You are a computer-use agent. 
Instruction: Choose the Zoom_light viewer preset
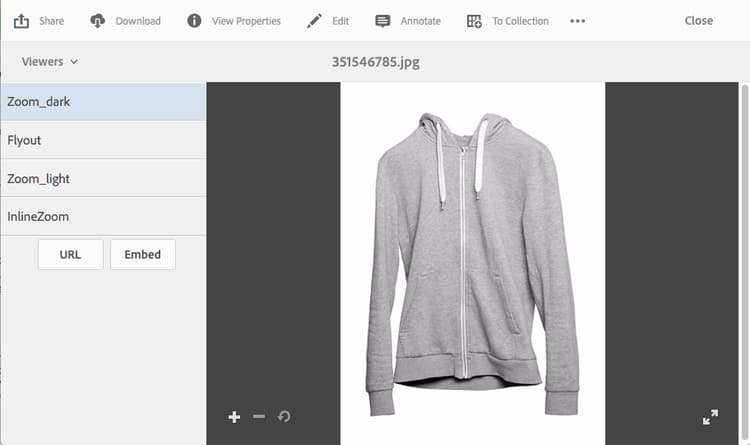tap(103, 178)
